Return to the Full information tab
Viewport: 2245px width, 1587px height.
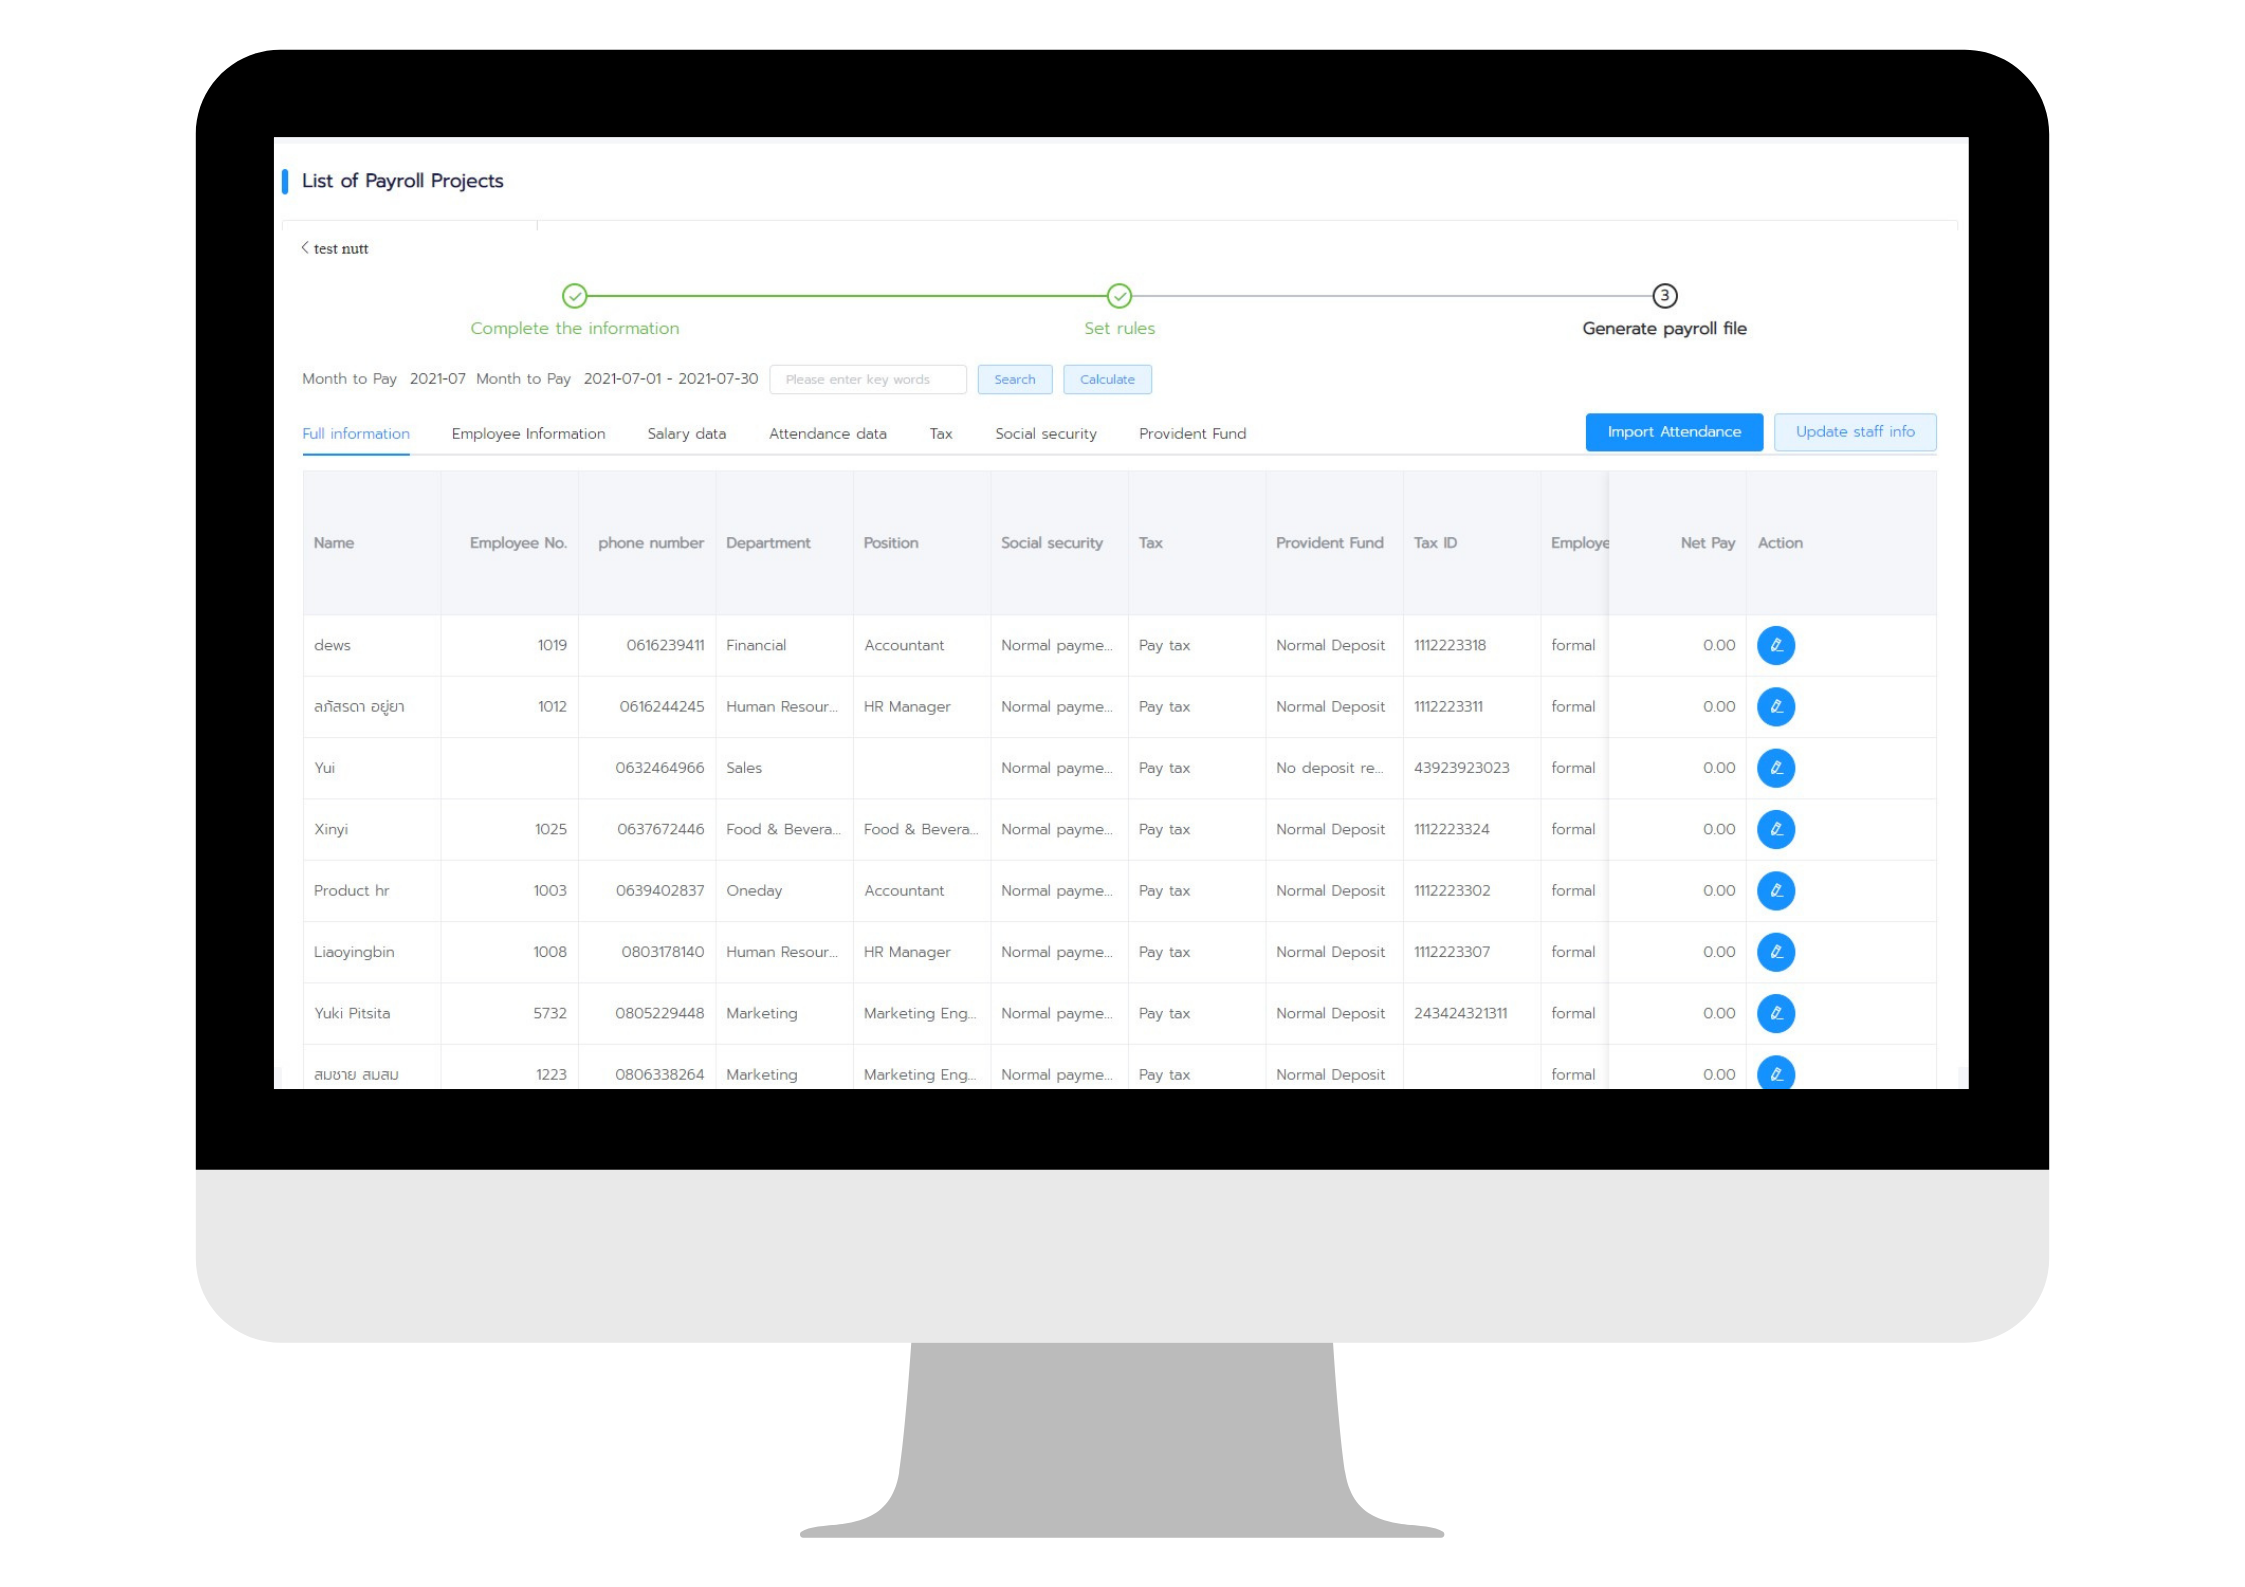[x=356, y=433]
